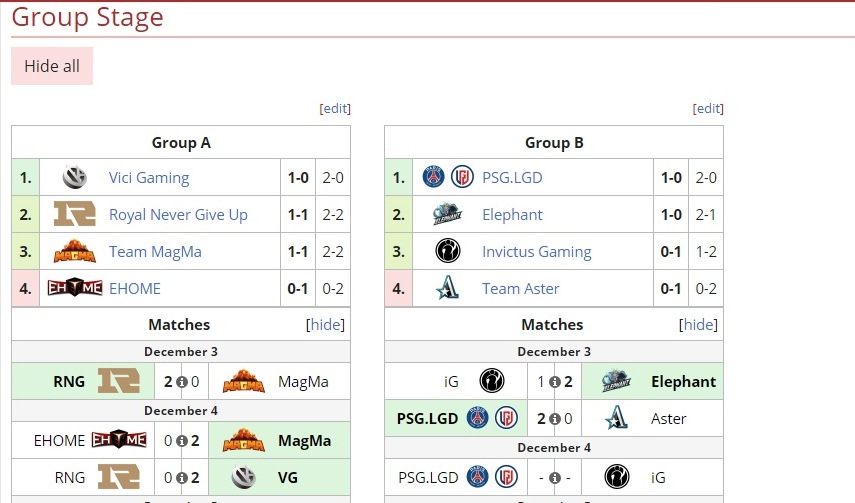Hide the Group B matches list
855x503 pixels.
coord(699,325)
